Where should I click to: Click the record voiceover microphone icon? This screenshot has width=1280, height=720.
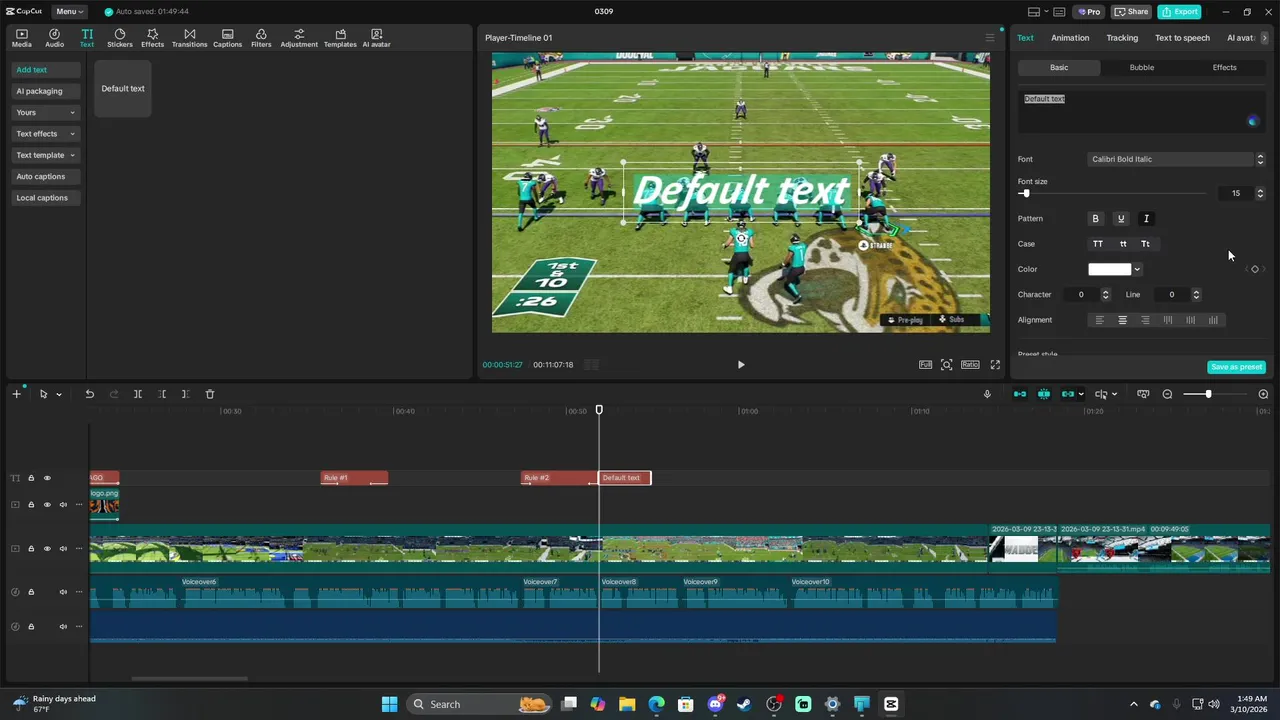point(987,394)
